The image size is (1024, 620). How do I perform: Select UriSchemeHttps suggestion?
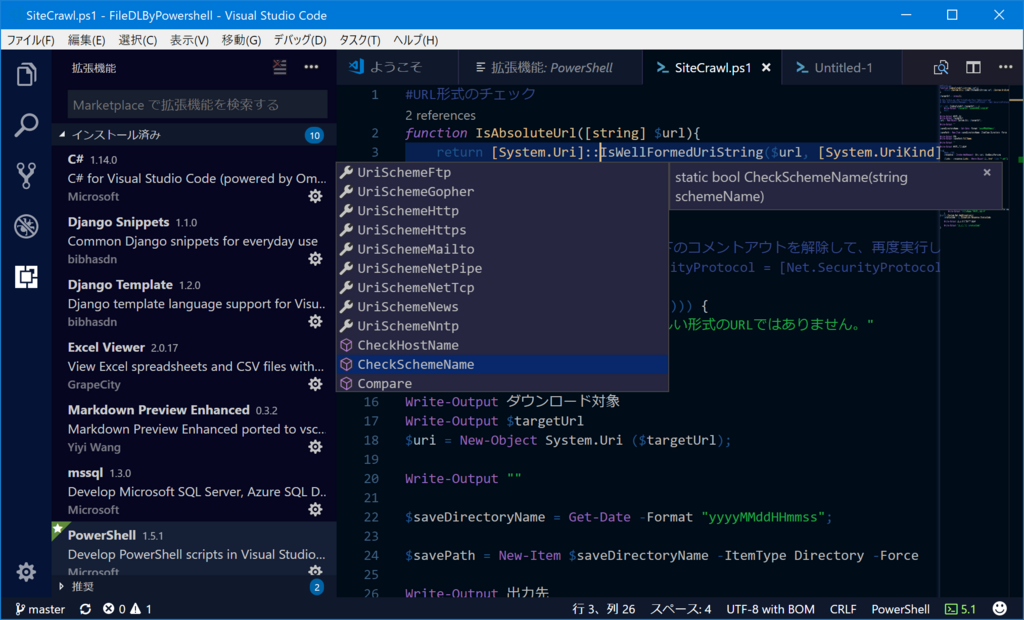click(502, 230)
